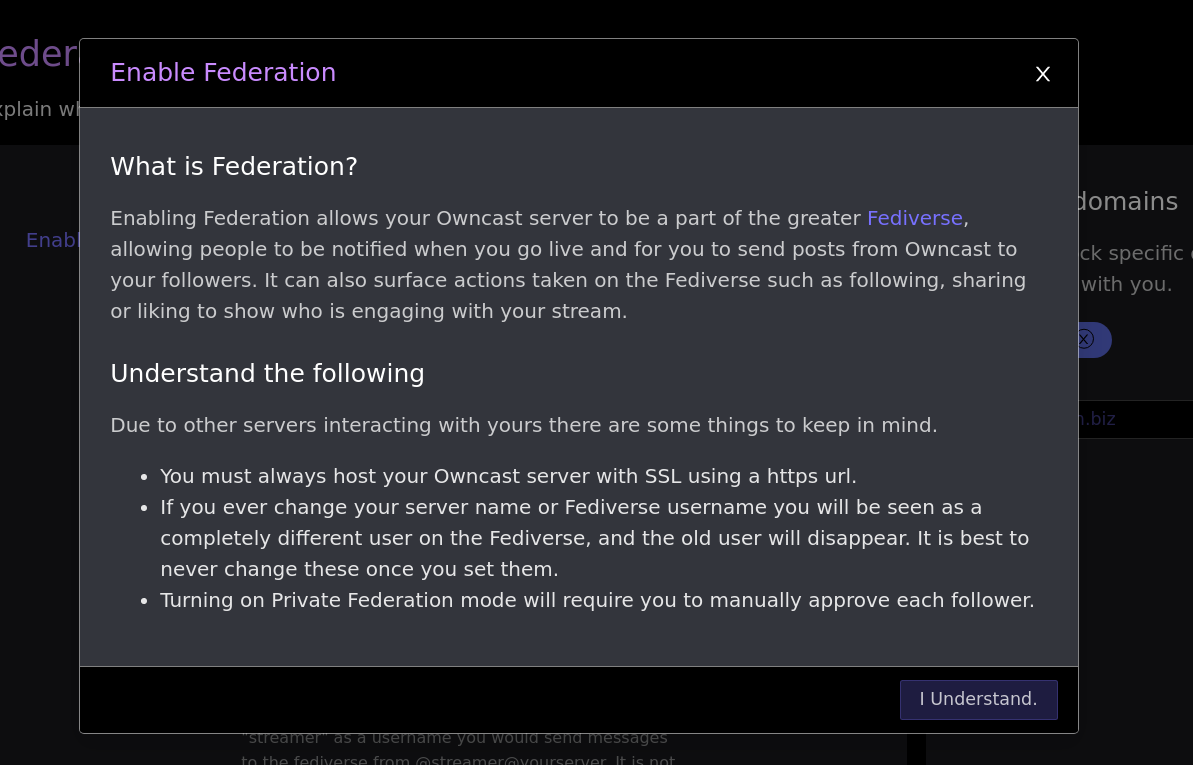Click the "Understand the following" heading

[267, 373]
